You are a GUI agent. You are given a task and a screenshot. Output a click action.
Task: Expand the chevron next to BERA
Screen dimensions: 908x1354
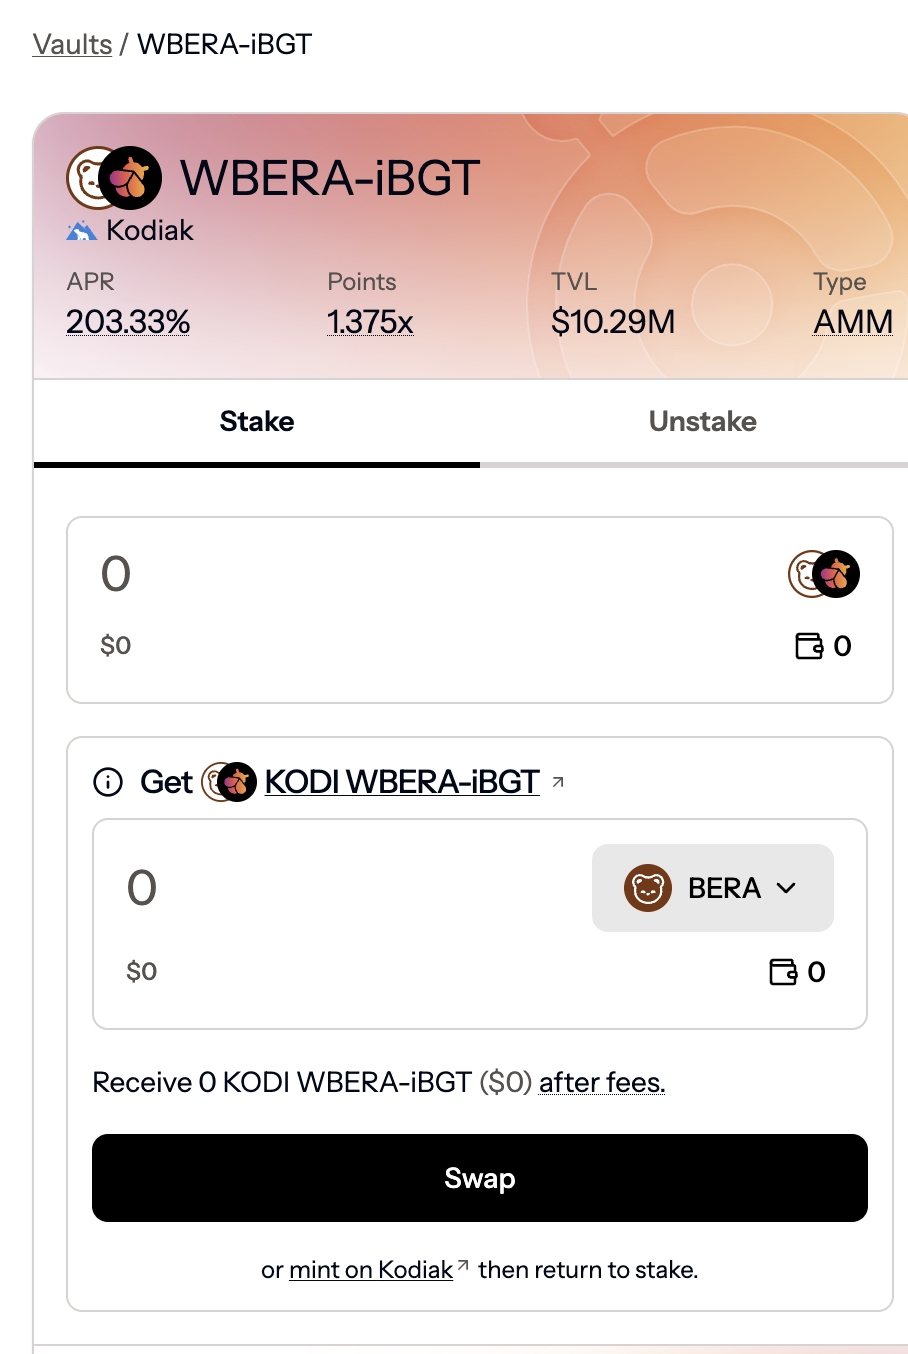click(786, 888)
